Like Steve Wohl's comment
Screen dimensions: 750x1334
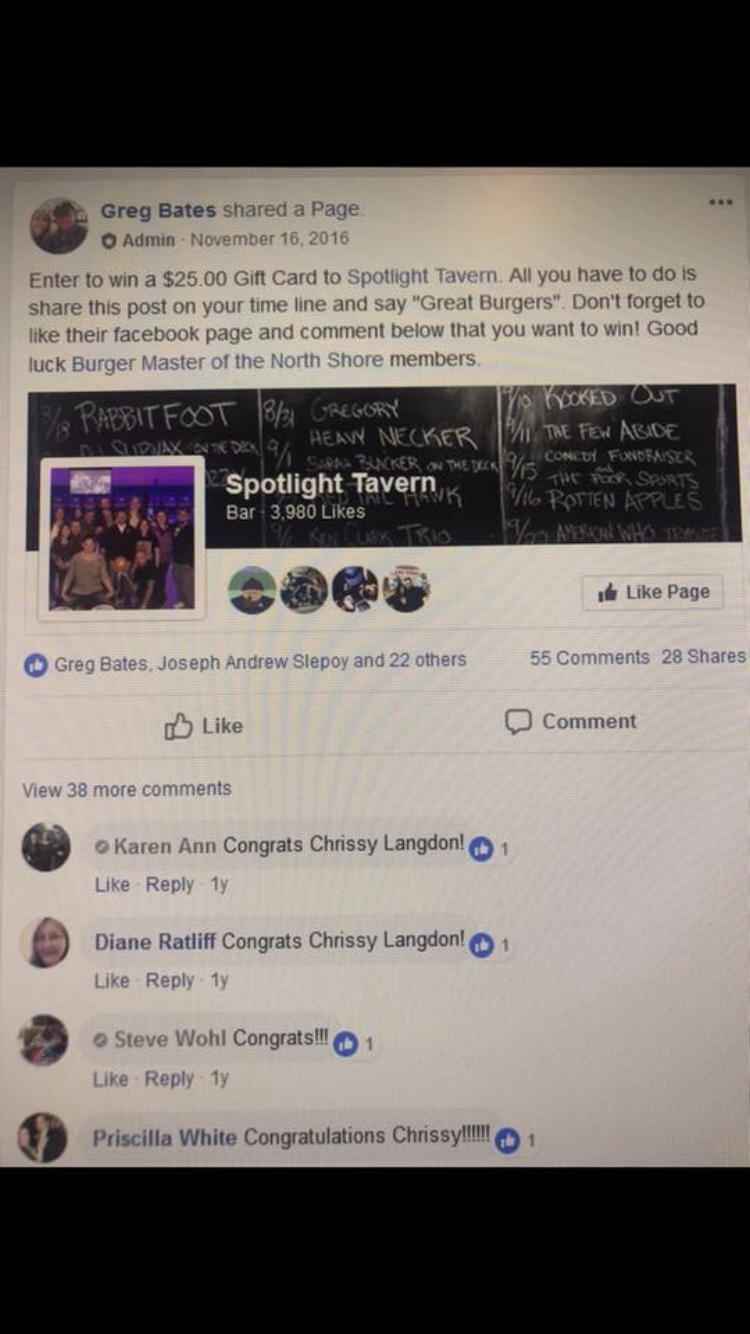[x=111, y=1079]
